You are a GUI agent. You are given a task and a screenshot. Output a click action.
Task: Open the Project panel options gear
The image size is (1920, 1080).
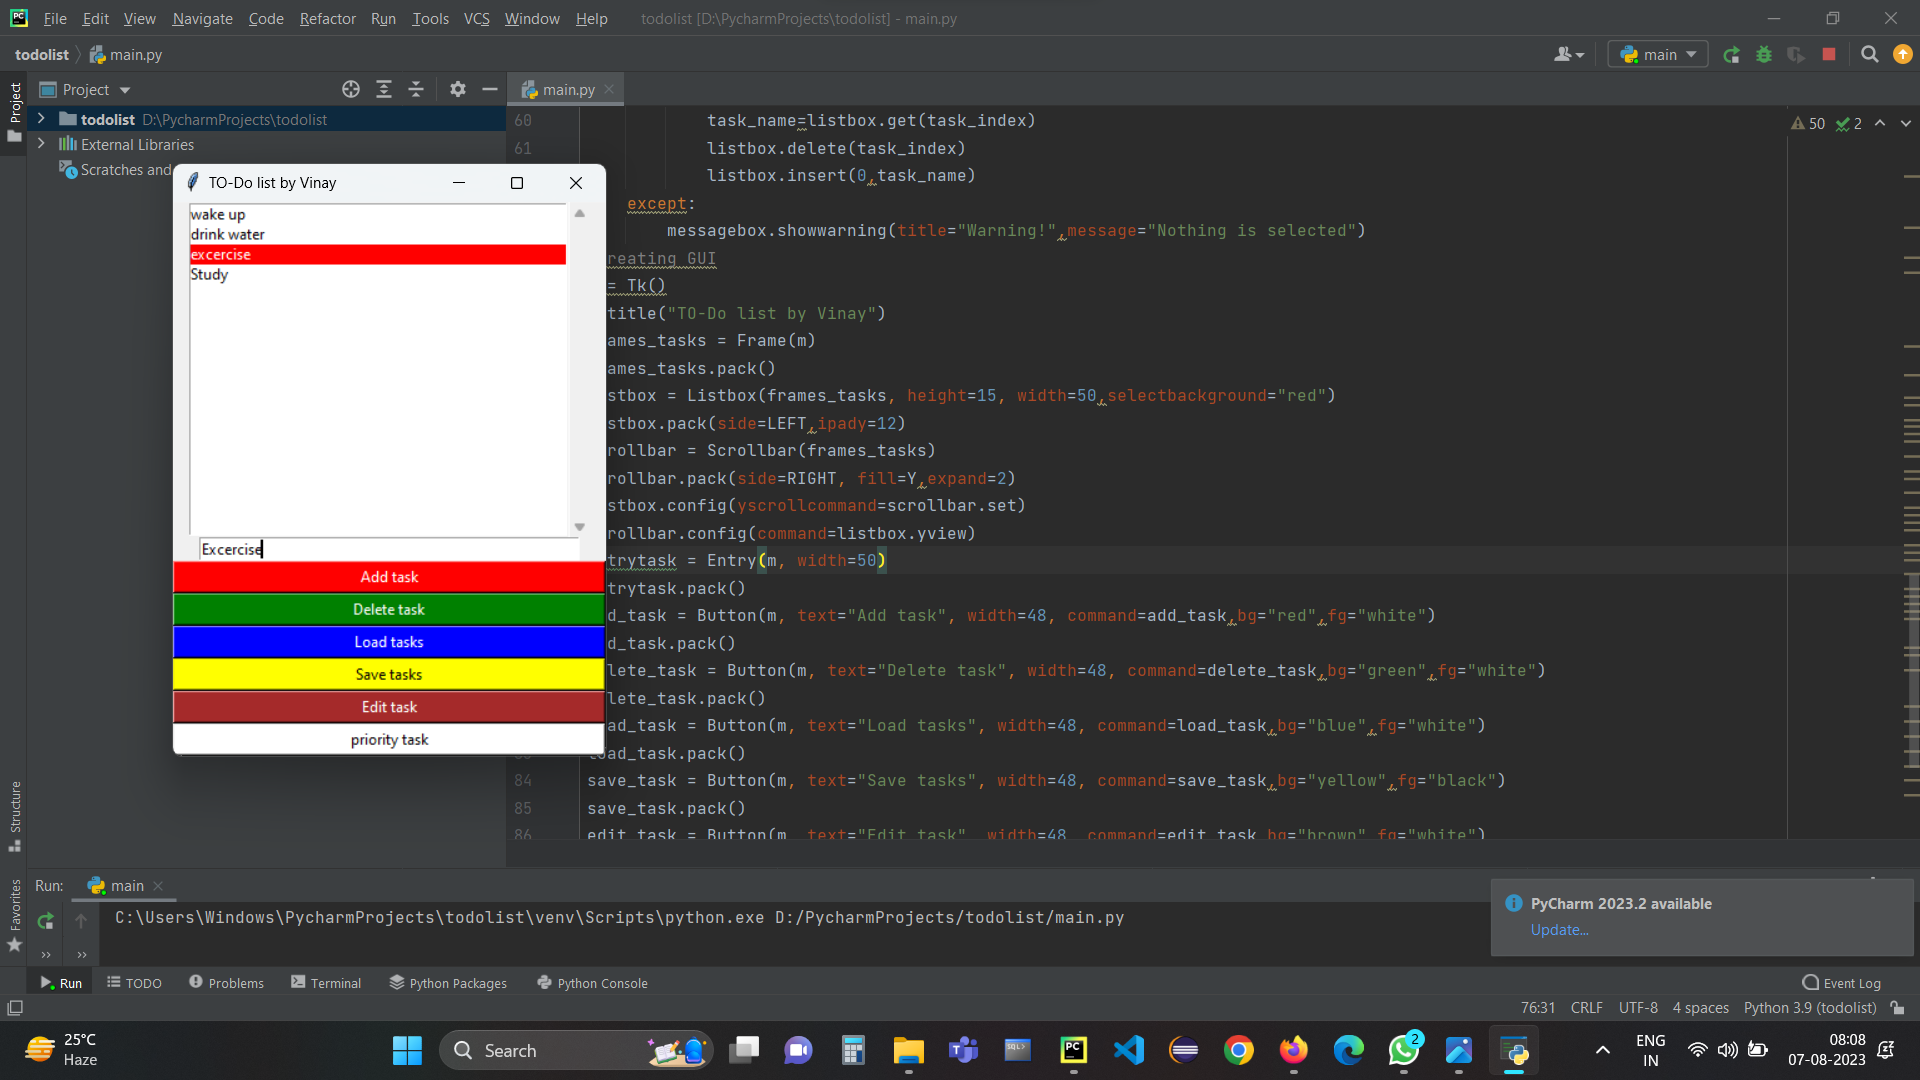457,89
